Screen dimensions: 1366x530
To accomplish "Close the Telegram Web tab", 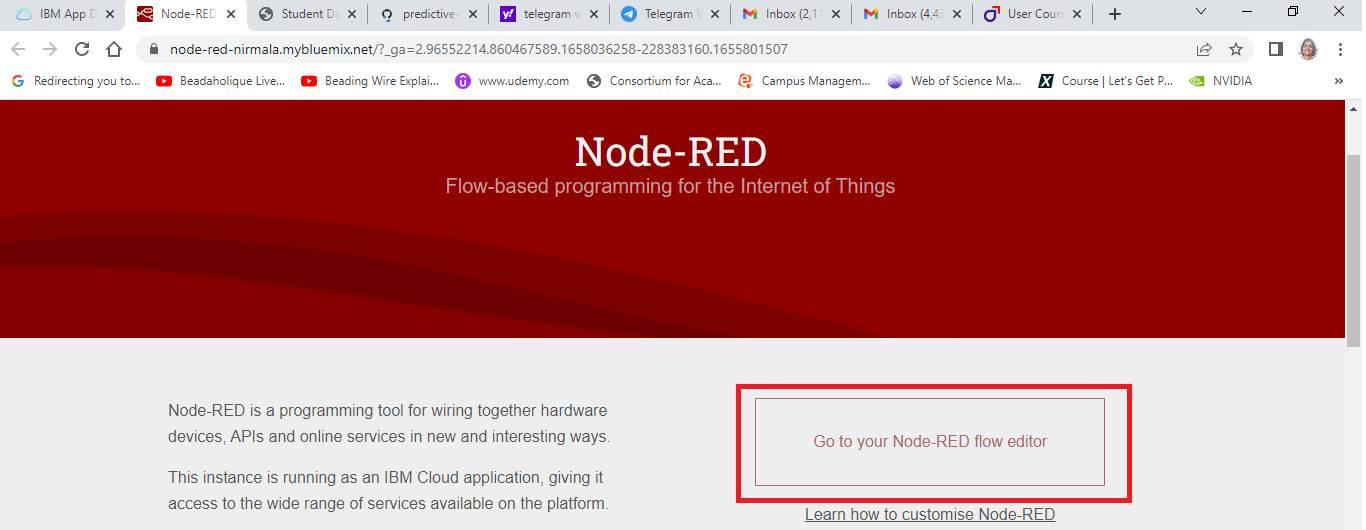I will click(715, 14).
